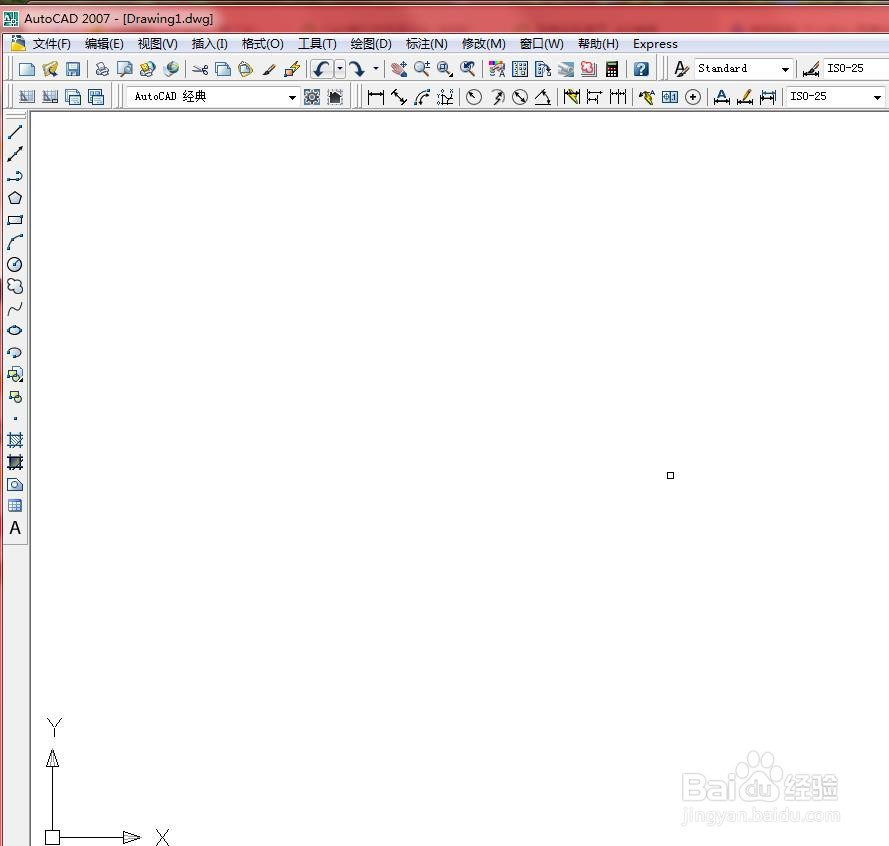Select the Aligned Dimension tool
The height and width of the screenshot is (846, 889).
tap(399, 97)
